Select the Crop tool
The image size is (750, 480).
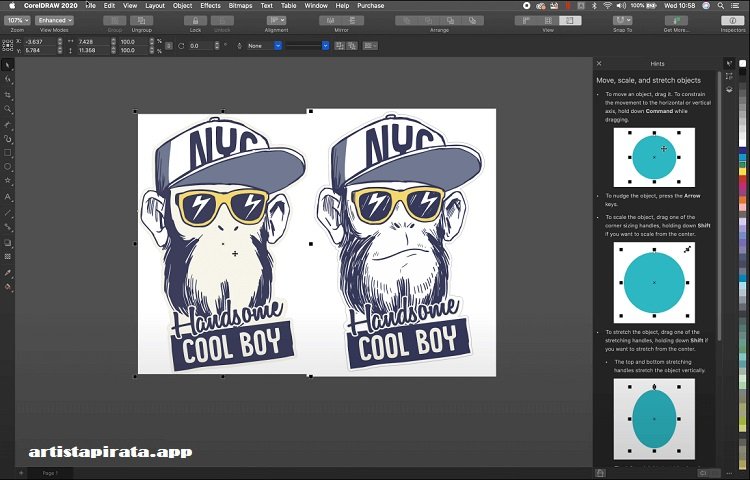point(7,95)
